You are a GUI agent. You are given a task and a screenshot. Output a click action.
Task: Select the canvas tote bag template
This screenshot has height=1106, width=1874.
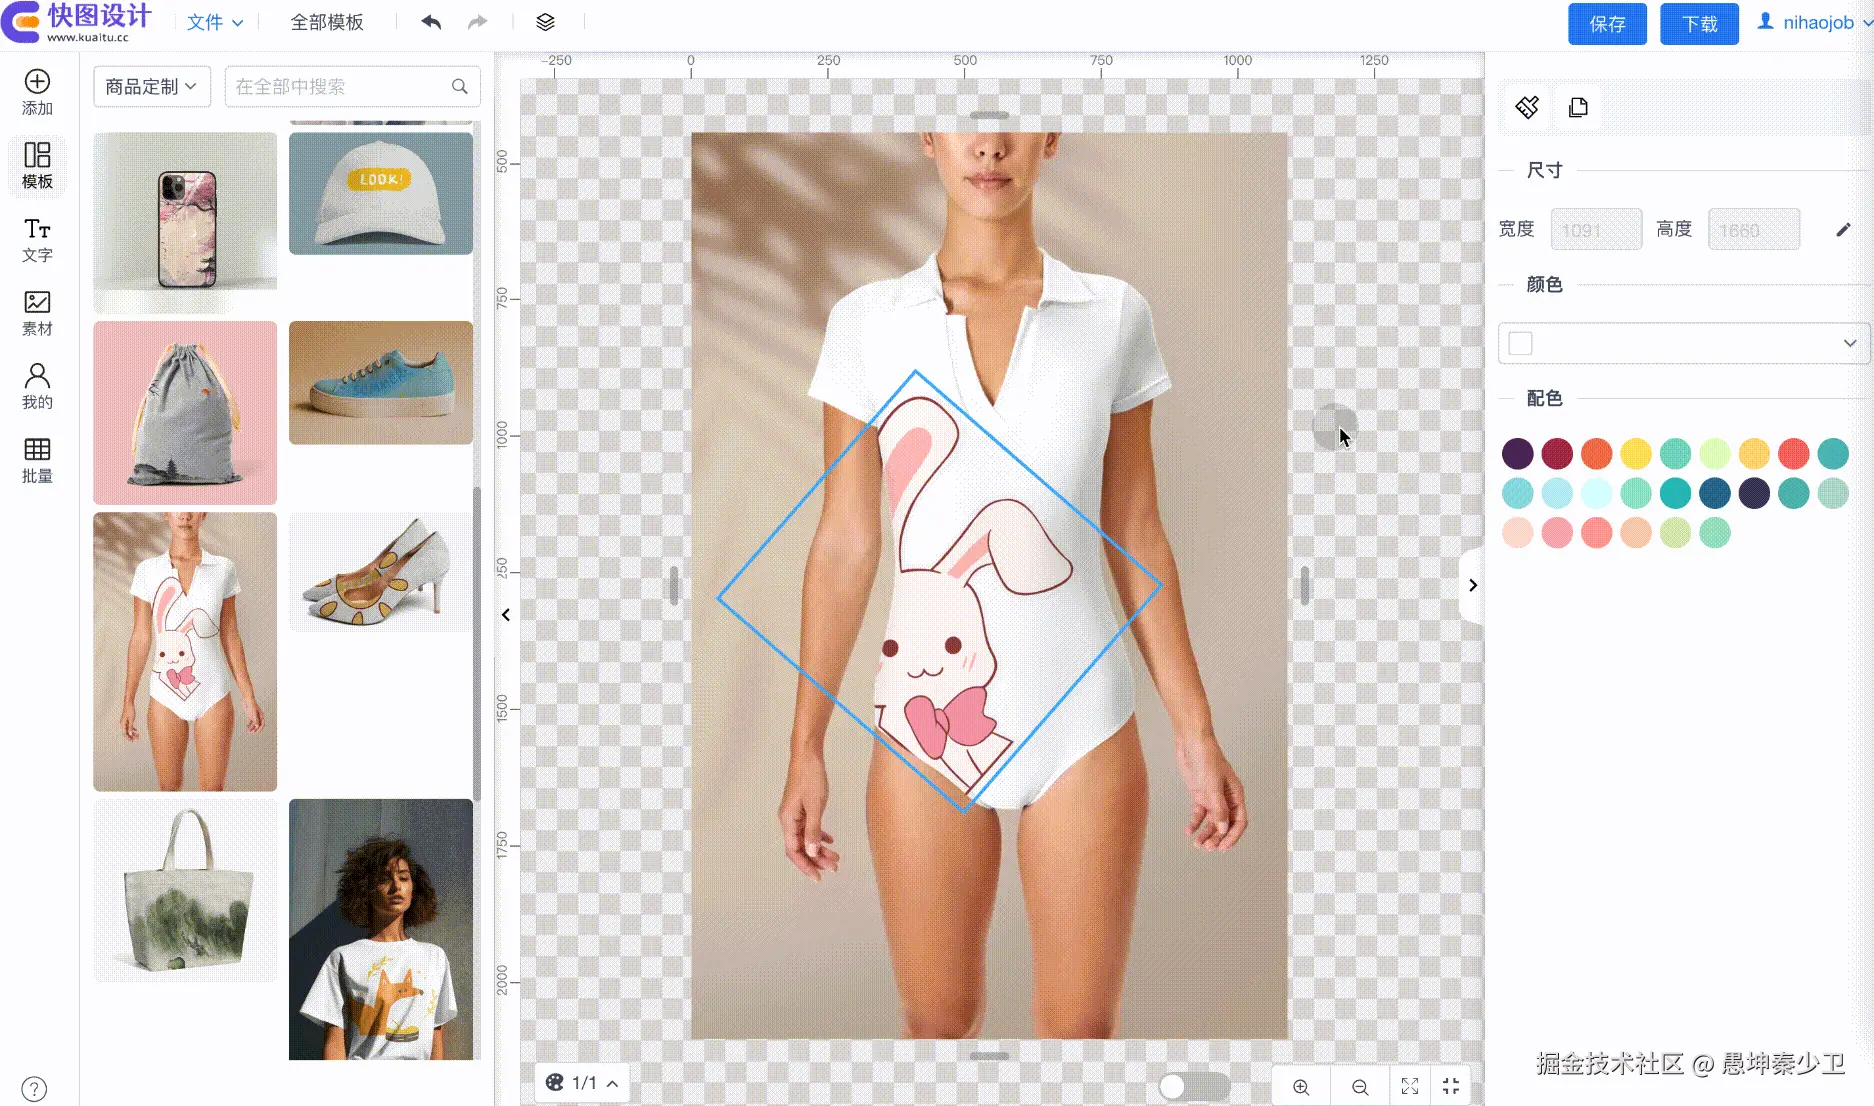click(185, 890)
